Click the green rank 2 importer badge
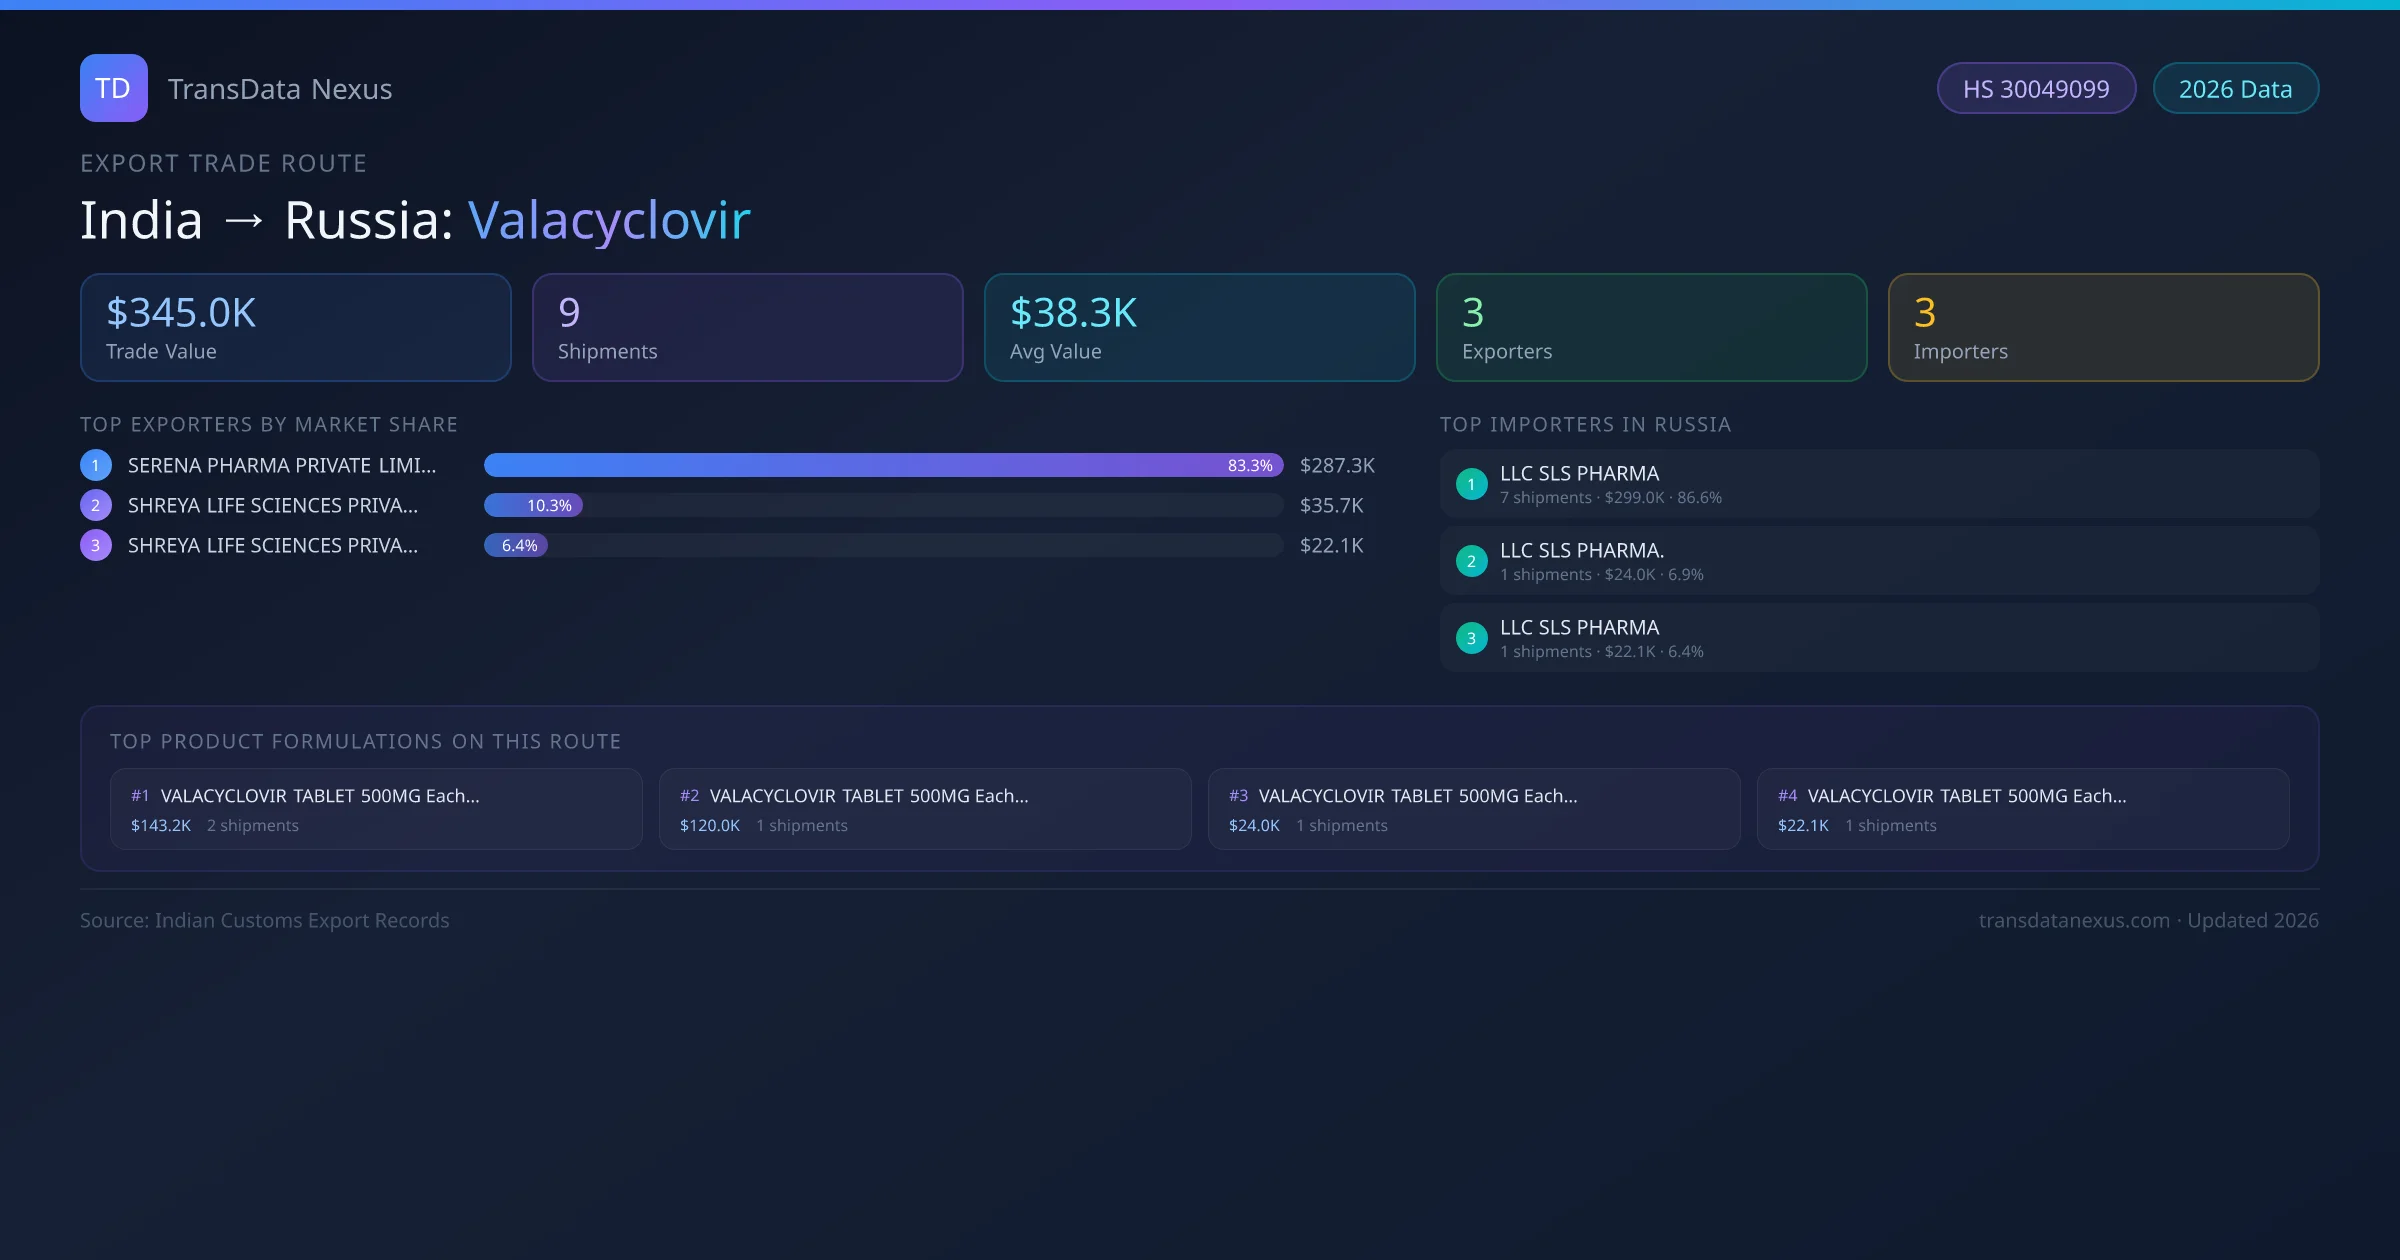The height and width of the screenshot is (1260, 2400). [1471, 561]
